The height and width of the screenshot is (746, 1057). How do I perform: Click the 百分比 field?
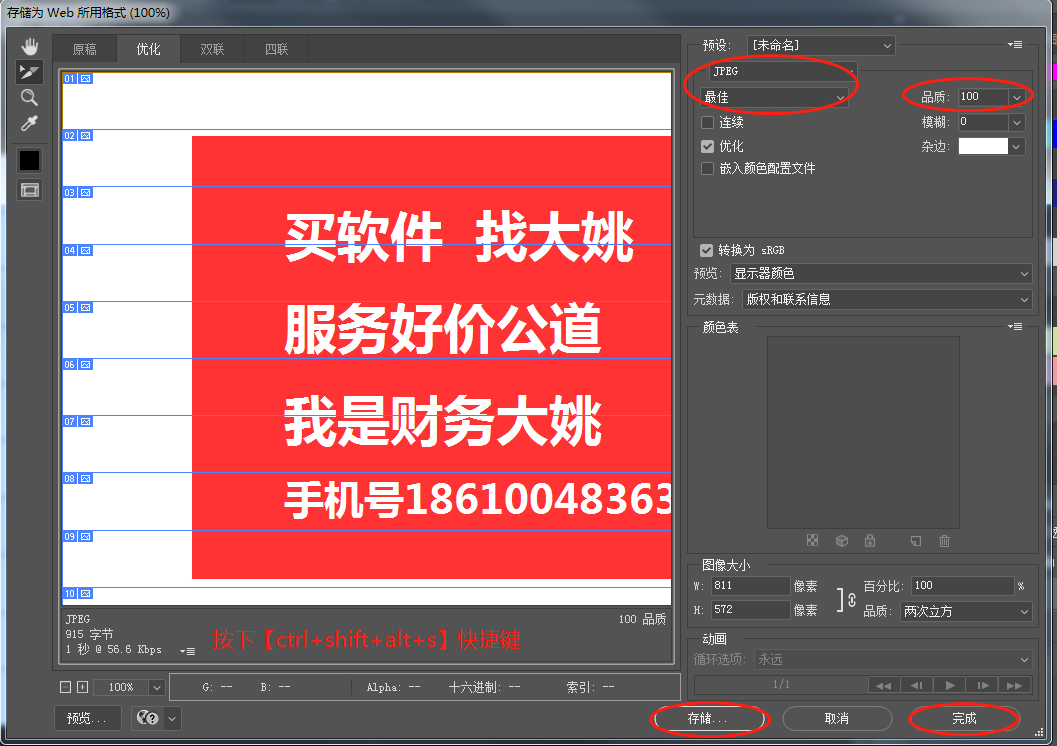[963, 586]
